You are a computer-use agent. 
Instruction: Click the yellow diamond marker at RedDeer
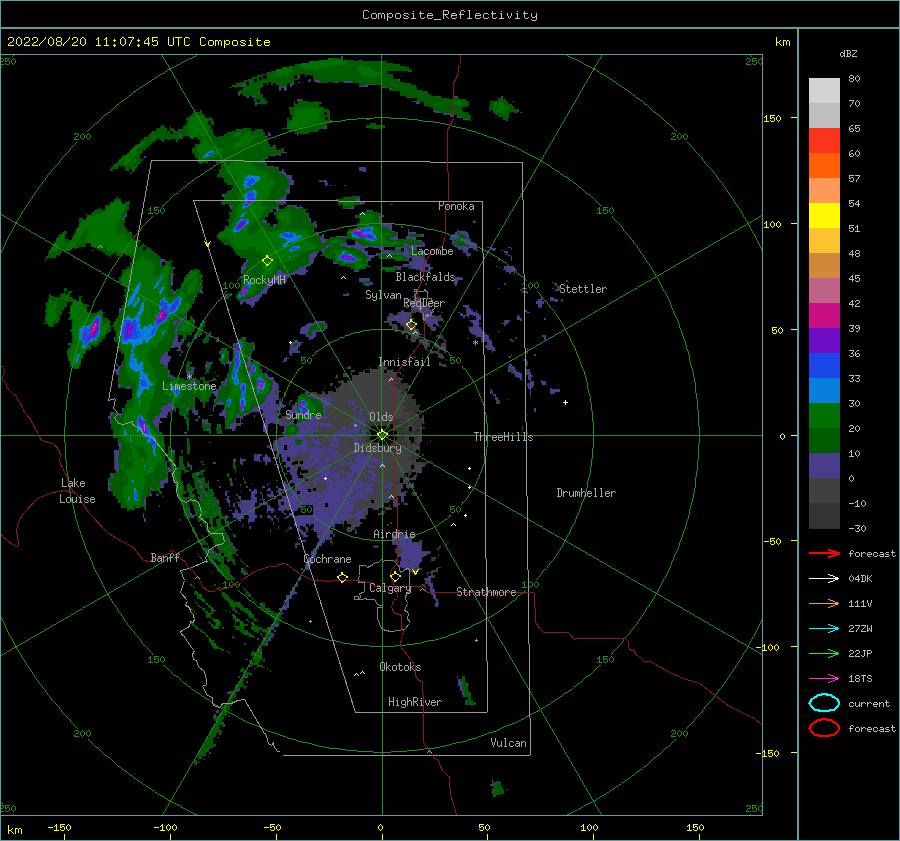coord(411,325)
